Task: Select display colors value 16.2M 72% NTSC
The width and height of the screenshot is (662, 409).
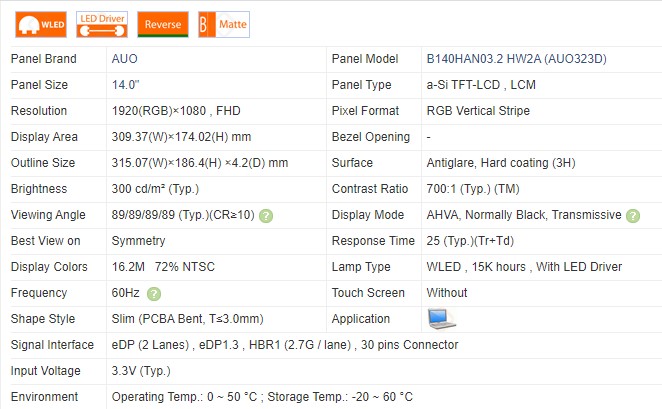Action: 163,267
